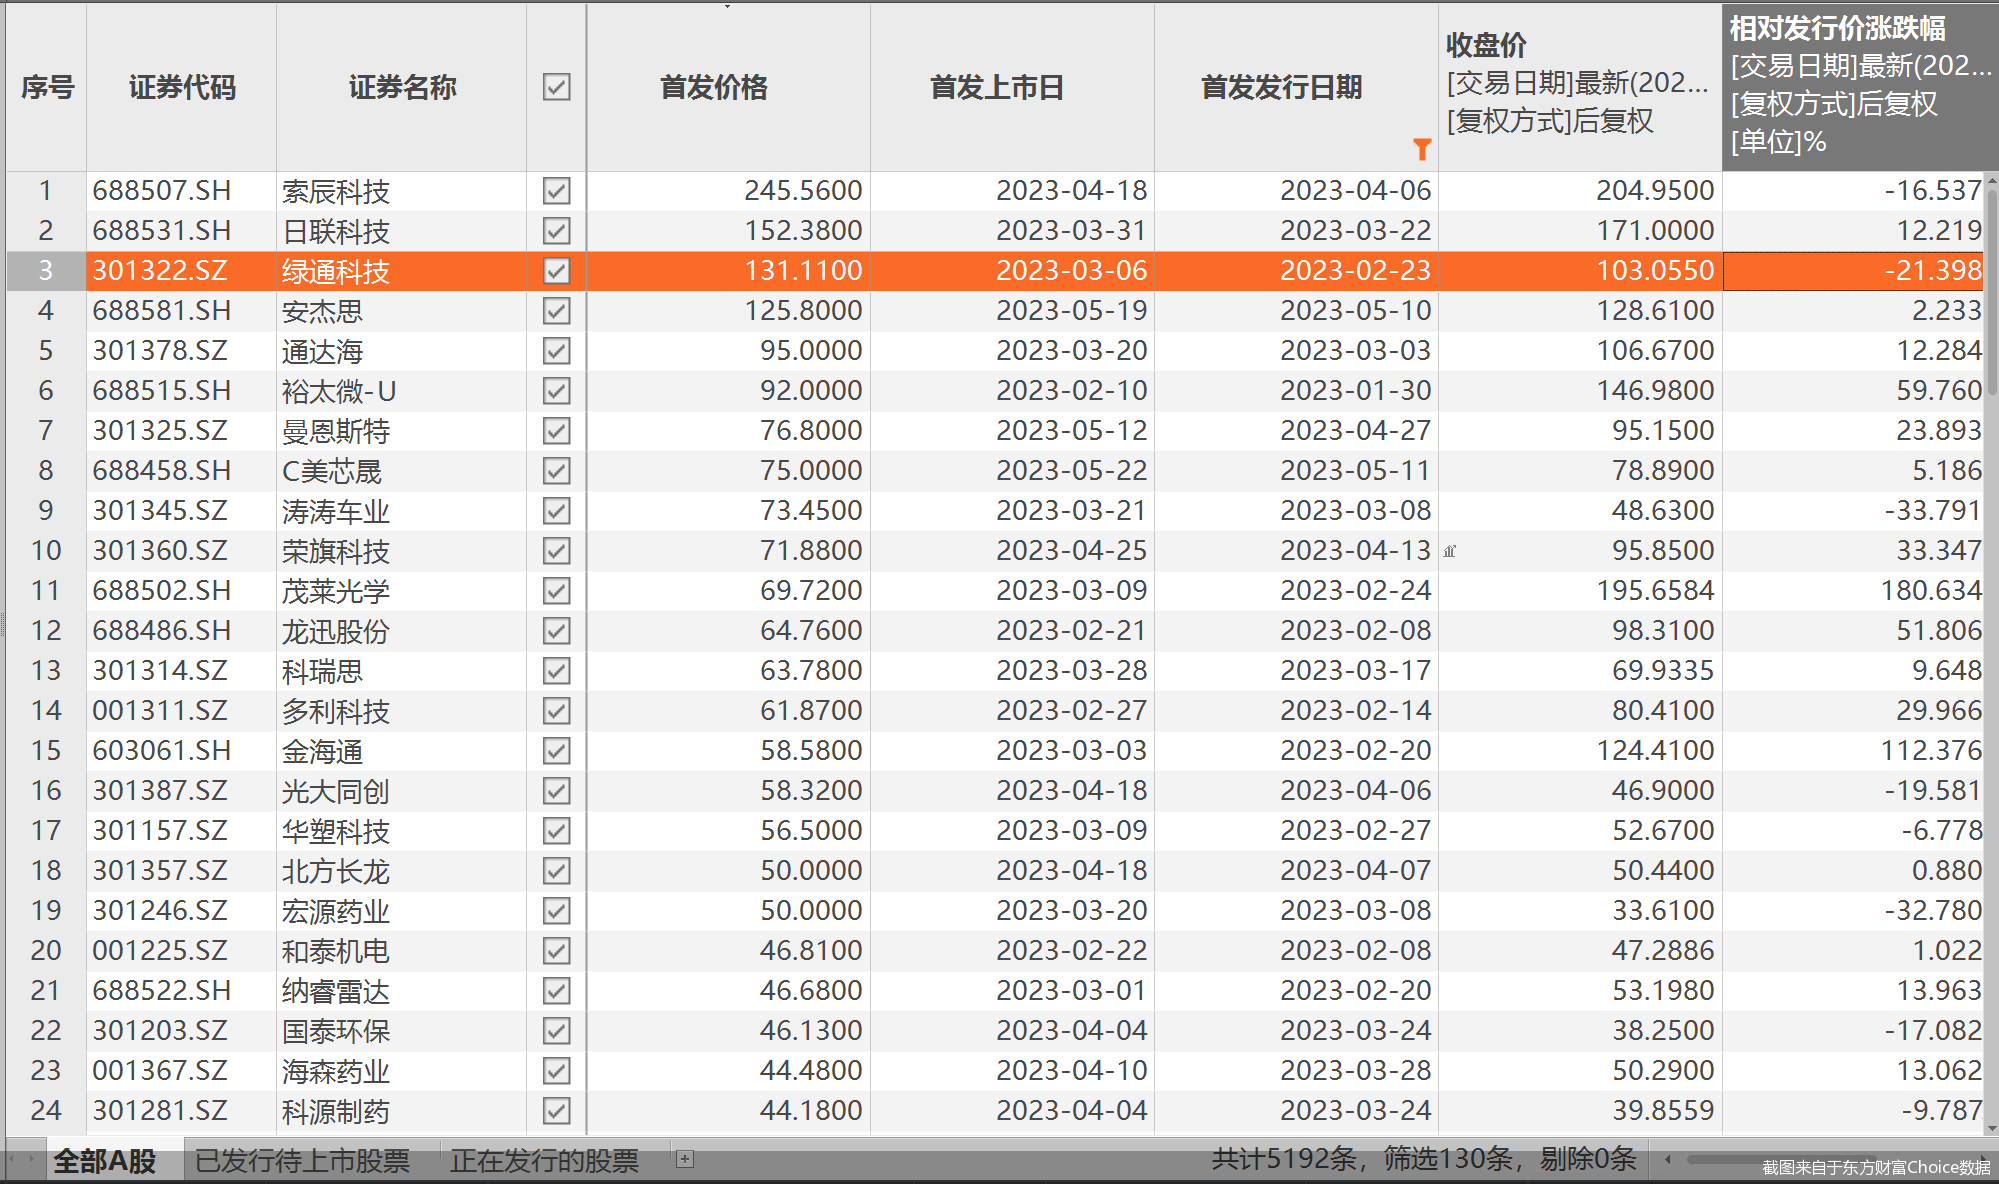Click the add-sheet plus icon
The height and width of the screenshot is (1184, 1999).
click(685, 1159)
